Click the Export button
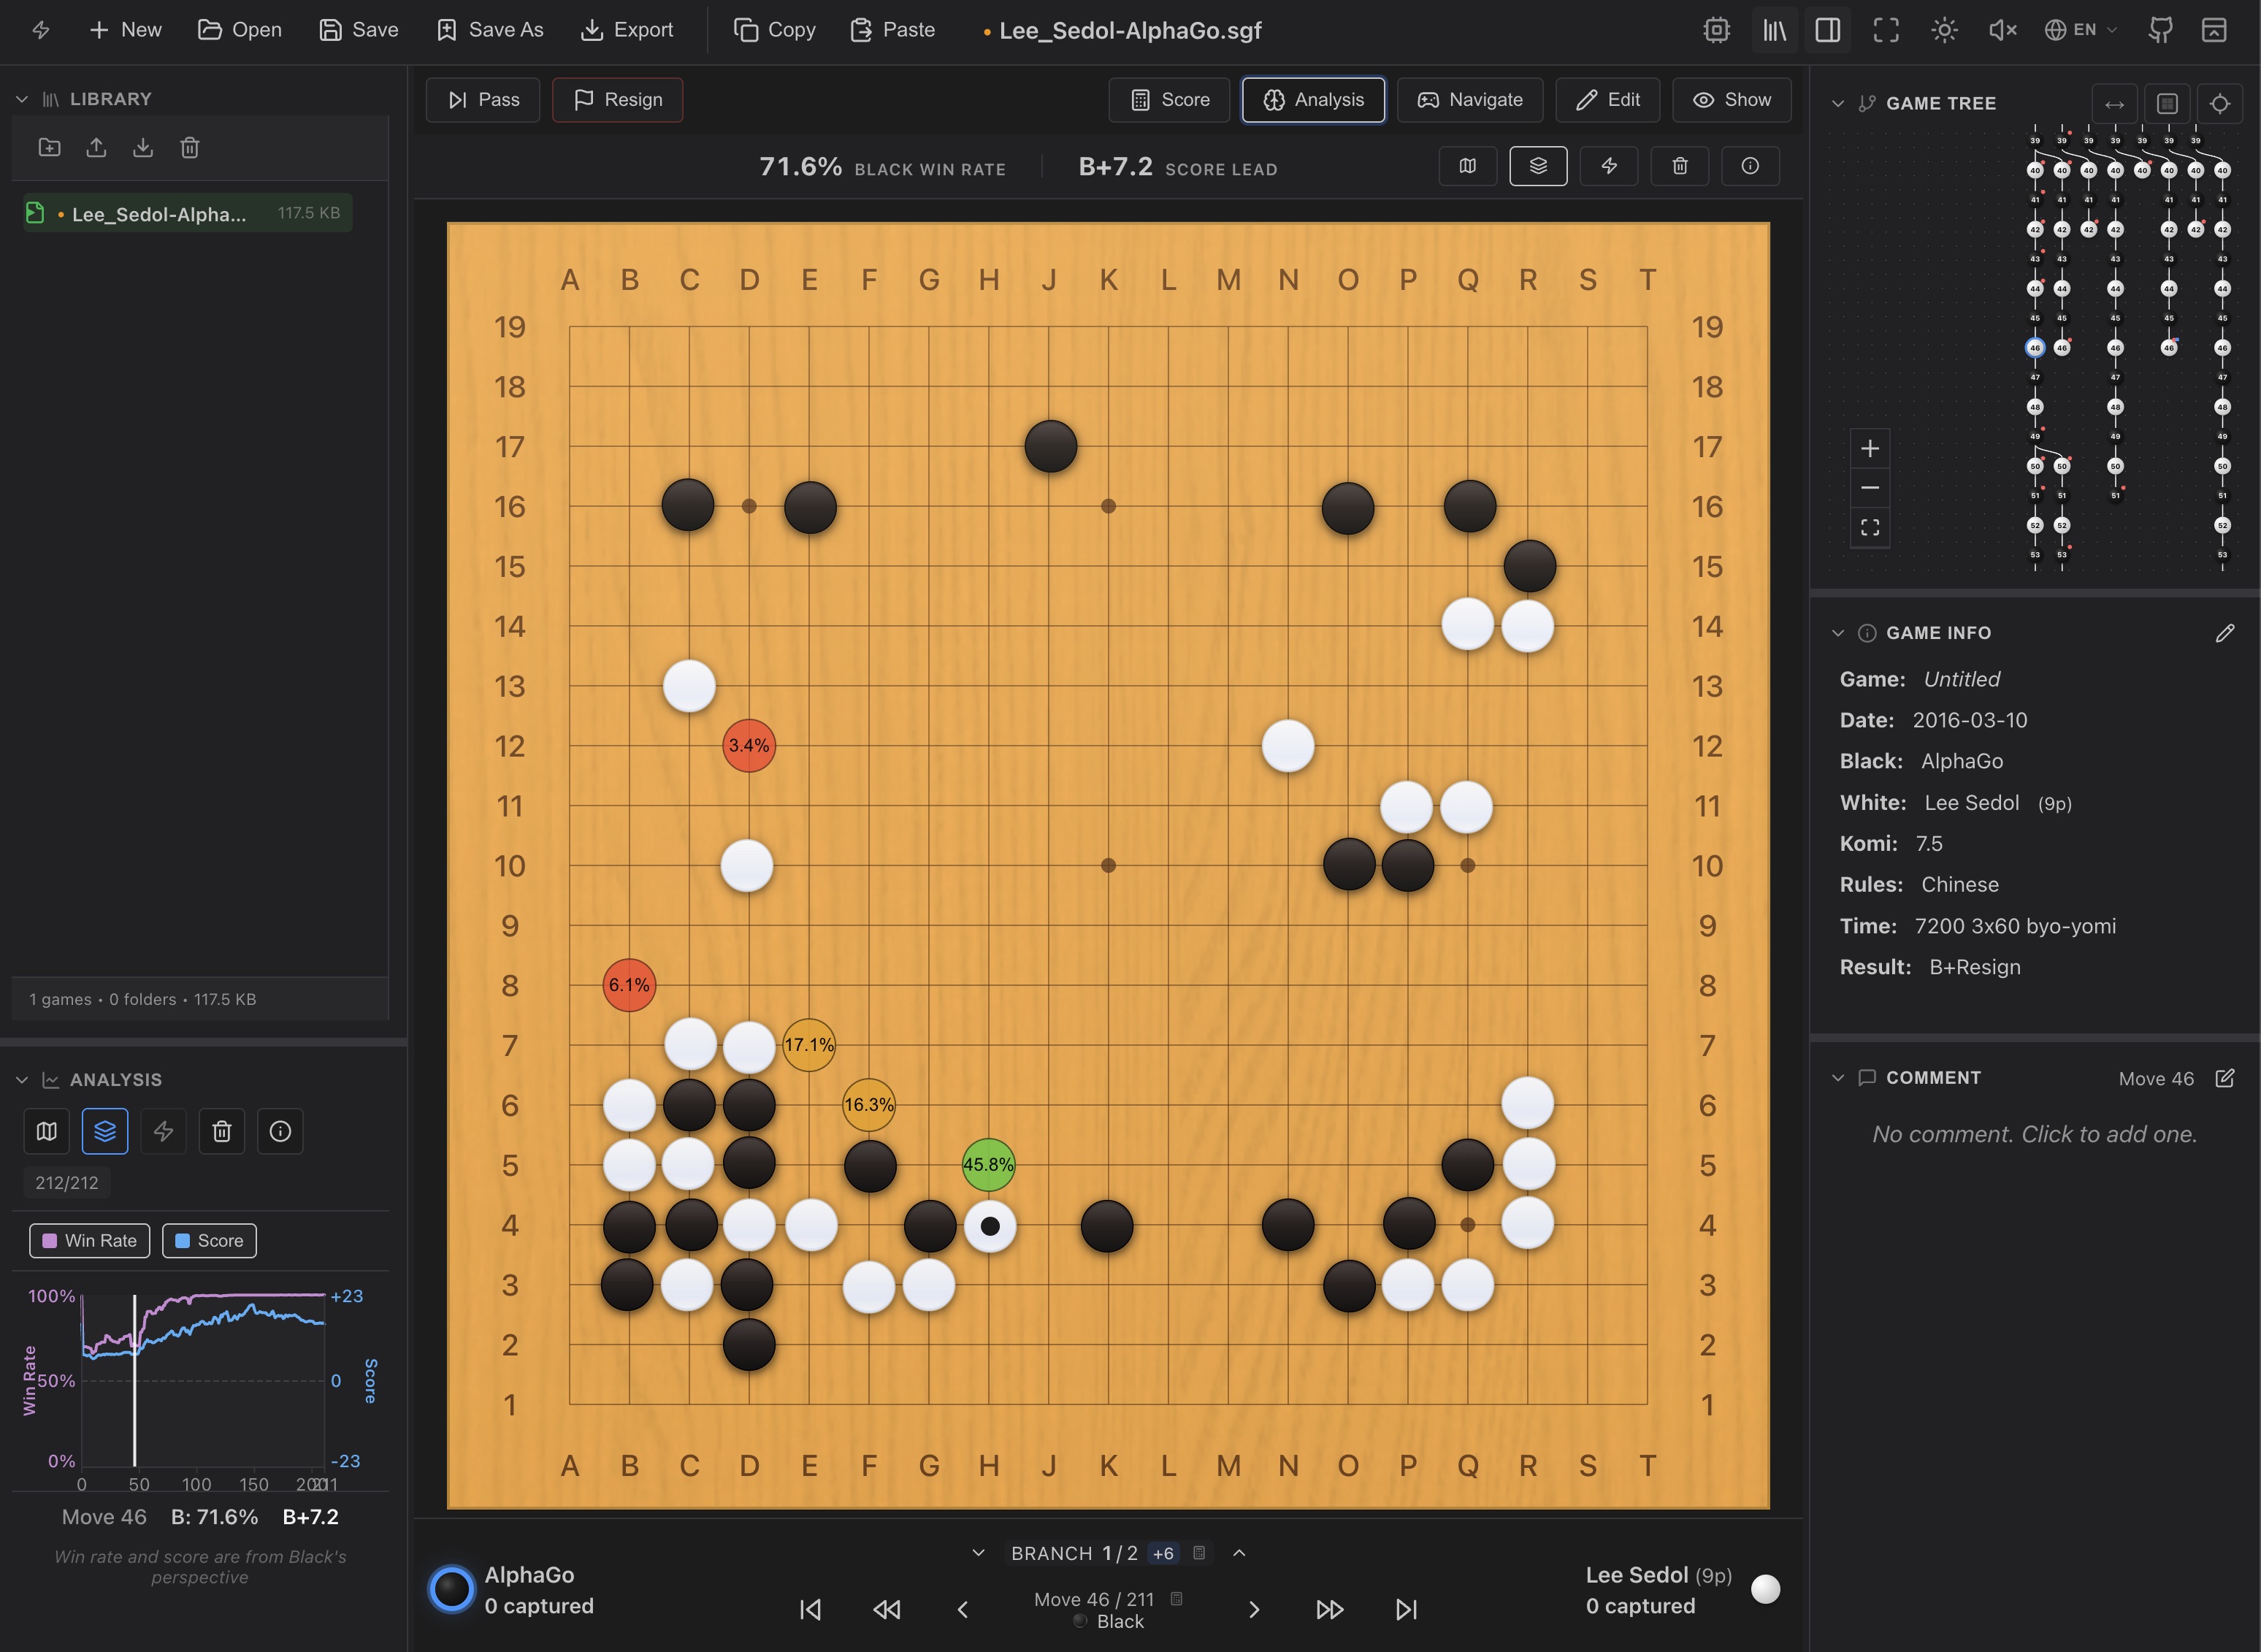2261x1652 pixels. (627, 30)
